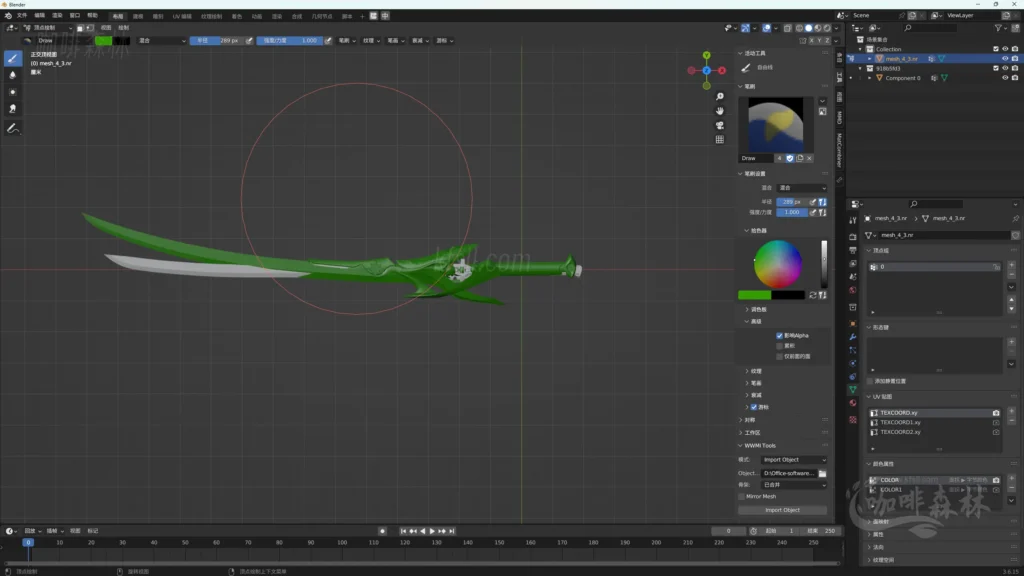Uncheck the 影响Alpha checkbox

click(x=780, y=336)
